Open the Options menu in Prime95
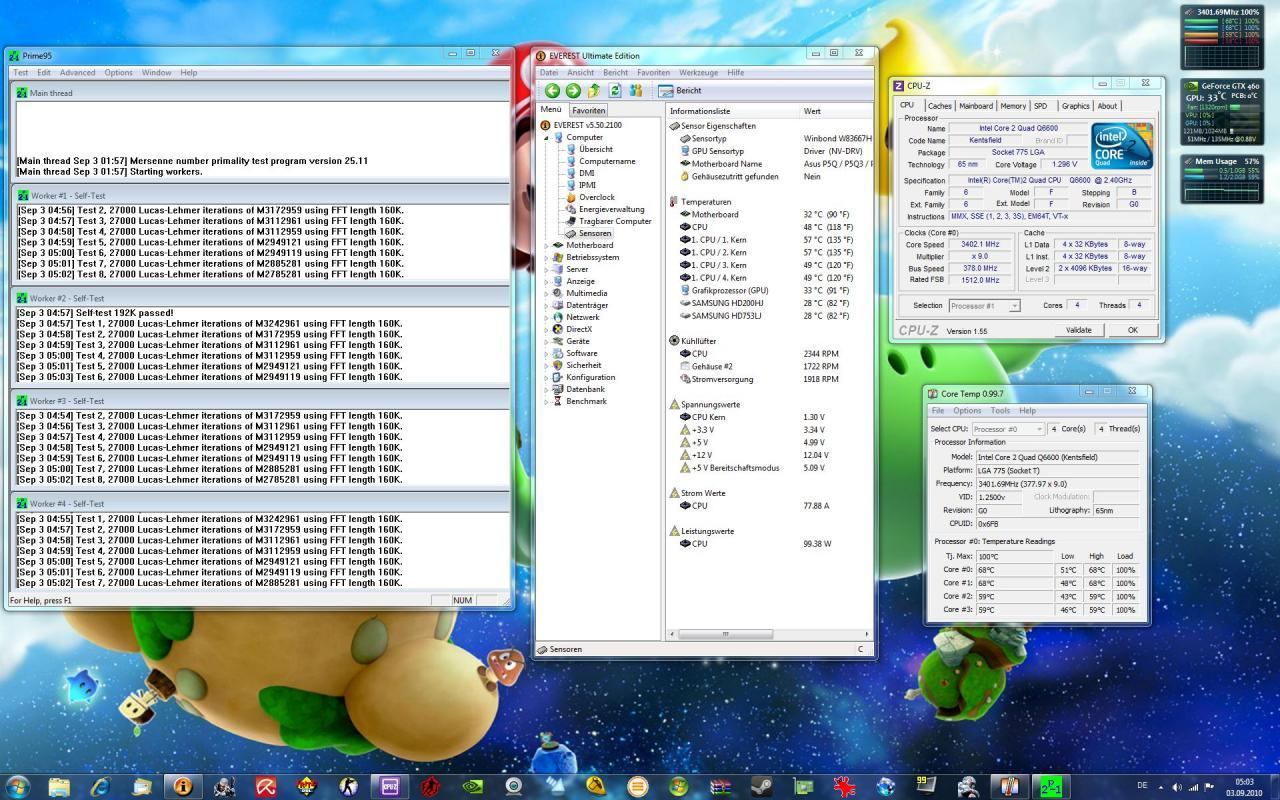This screenshot has height=800, width=1280. 118,72
